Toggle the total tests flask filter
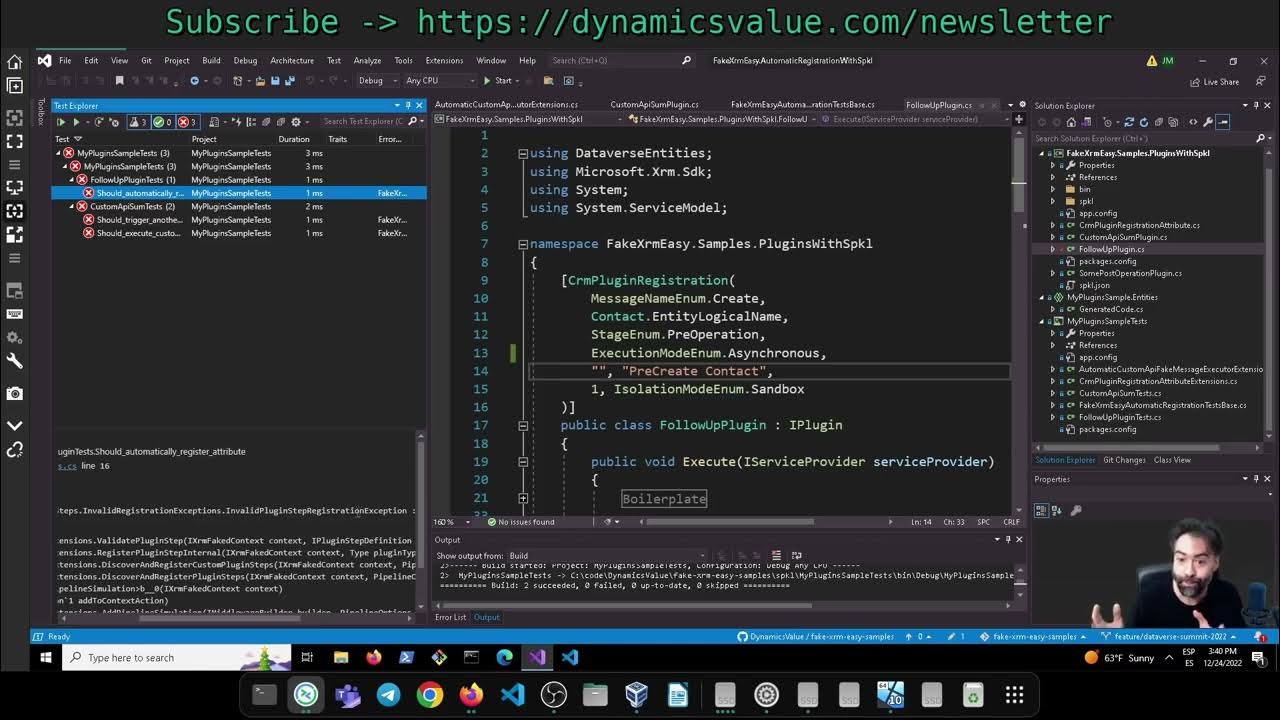This screenshot has width=1280, height=720. (138, 122)
